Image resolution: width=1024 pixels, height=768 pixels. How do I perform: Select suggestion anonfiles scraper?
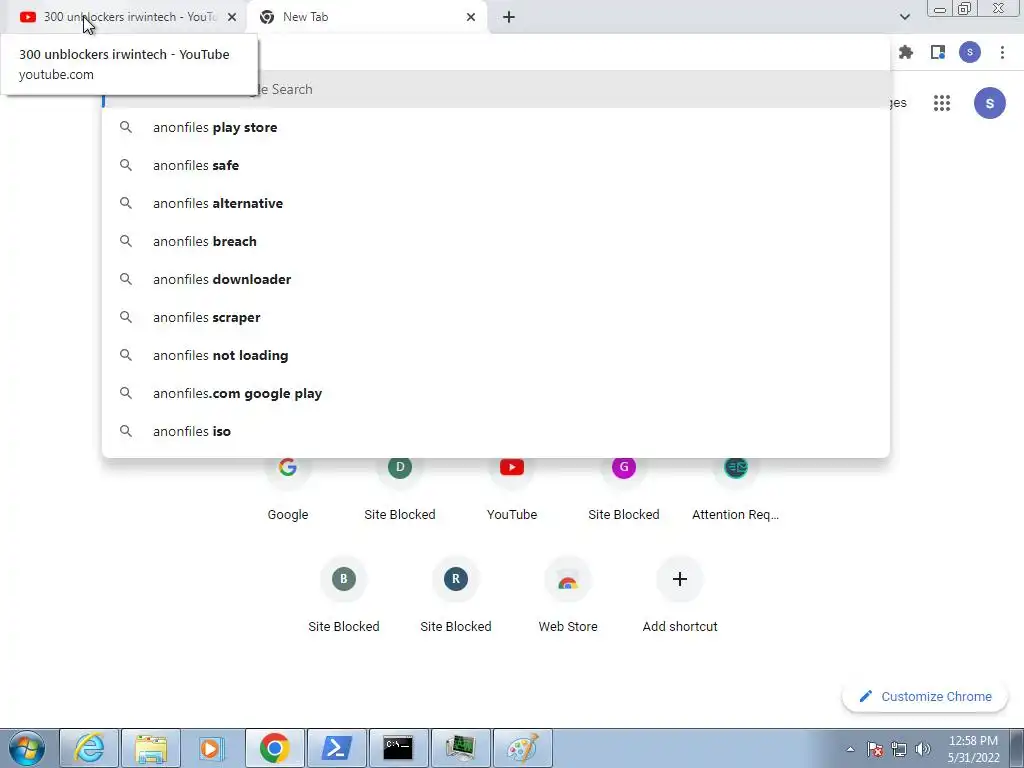[x=496, y=317]
